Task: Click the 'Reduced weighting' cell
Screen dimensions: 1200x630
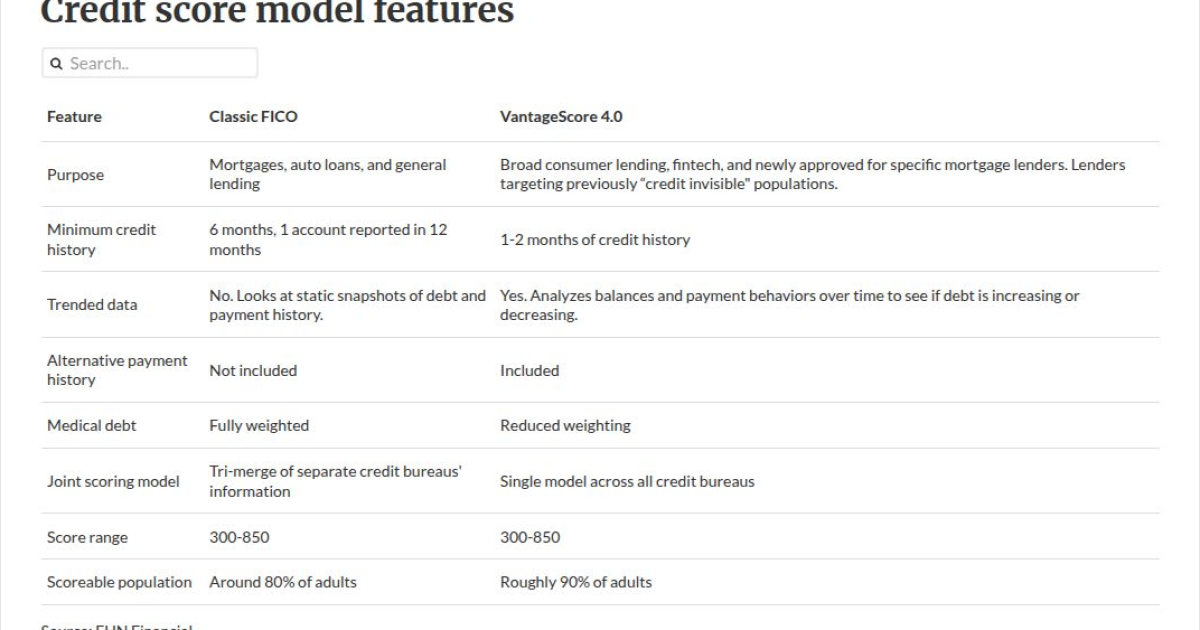Action: point(565,426)
